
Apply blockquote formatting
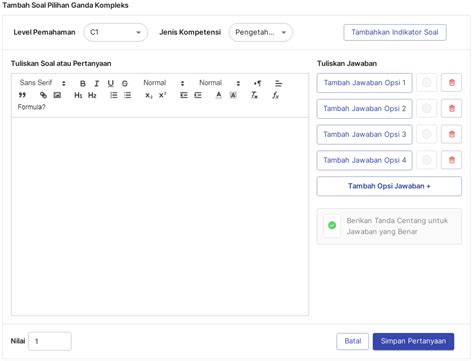[22, 95]
